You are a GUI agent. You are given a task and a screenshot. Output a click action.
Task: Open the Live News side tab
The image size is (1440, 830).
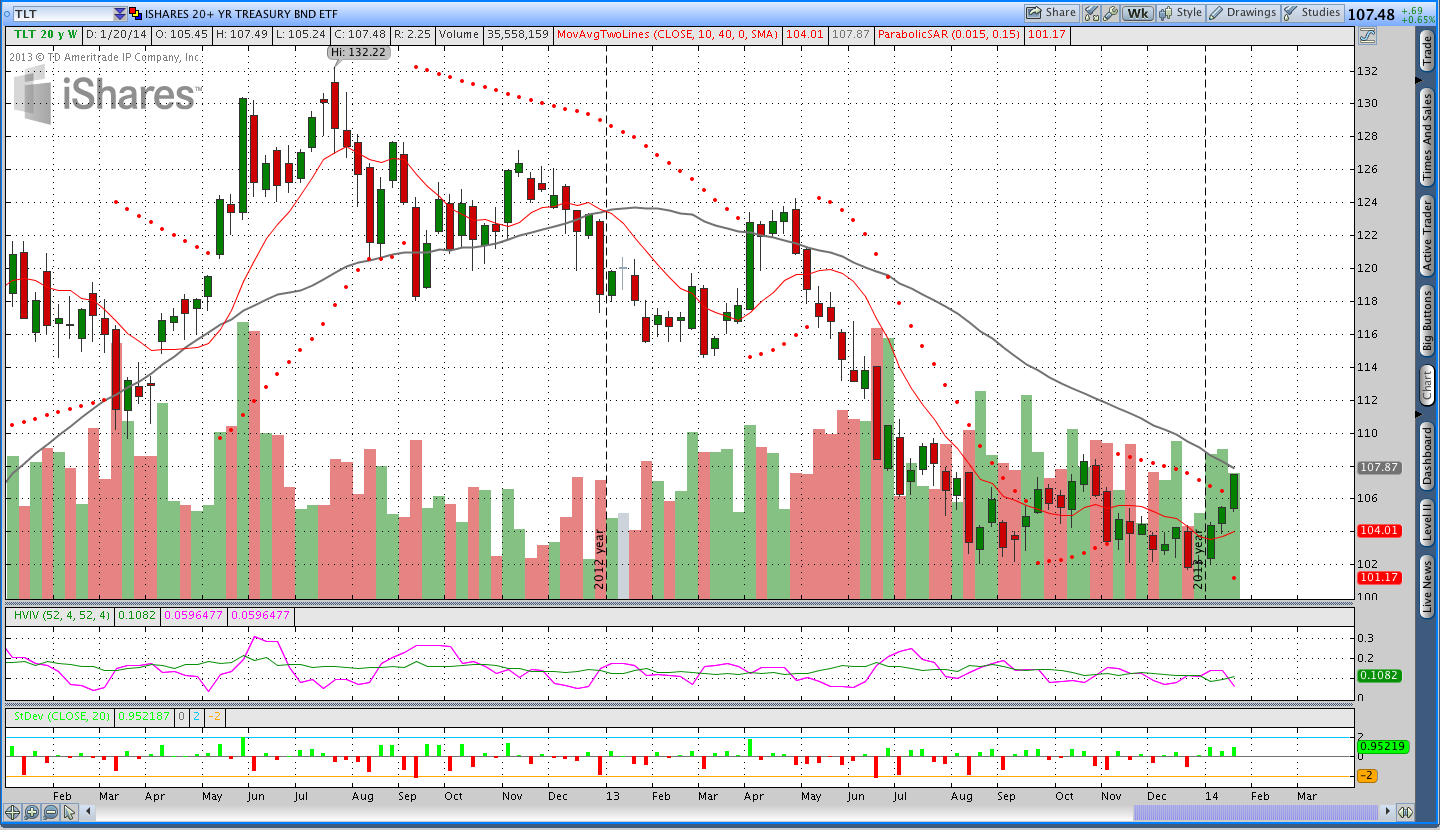tap(1427, 588)
